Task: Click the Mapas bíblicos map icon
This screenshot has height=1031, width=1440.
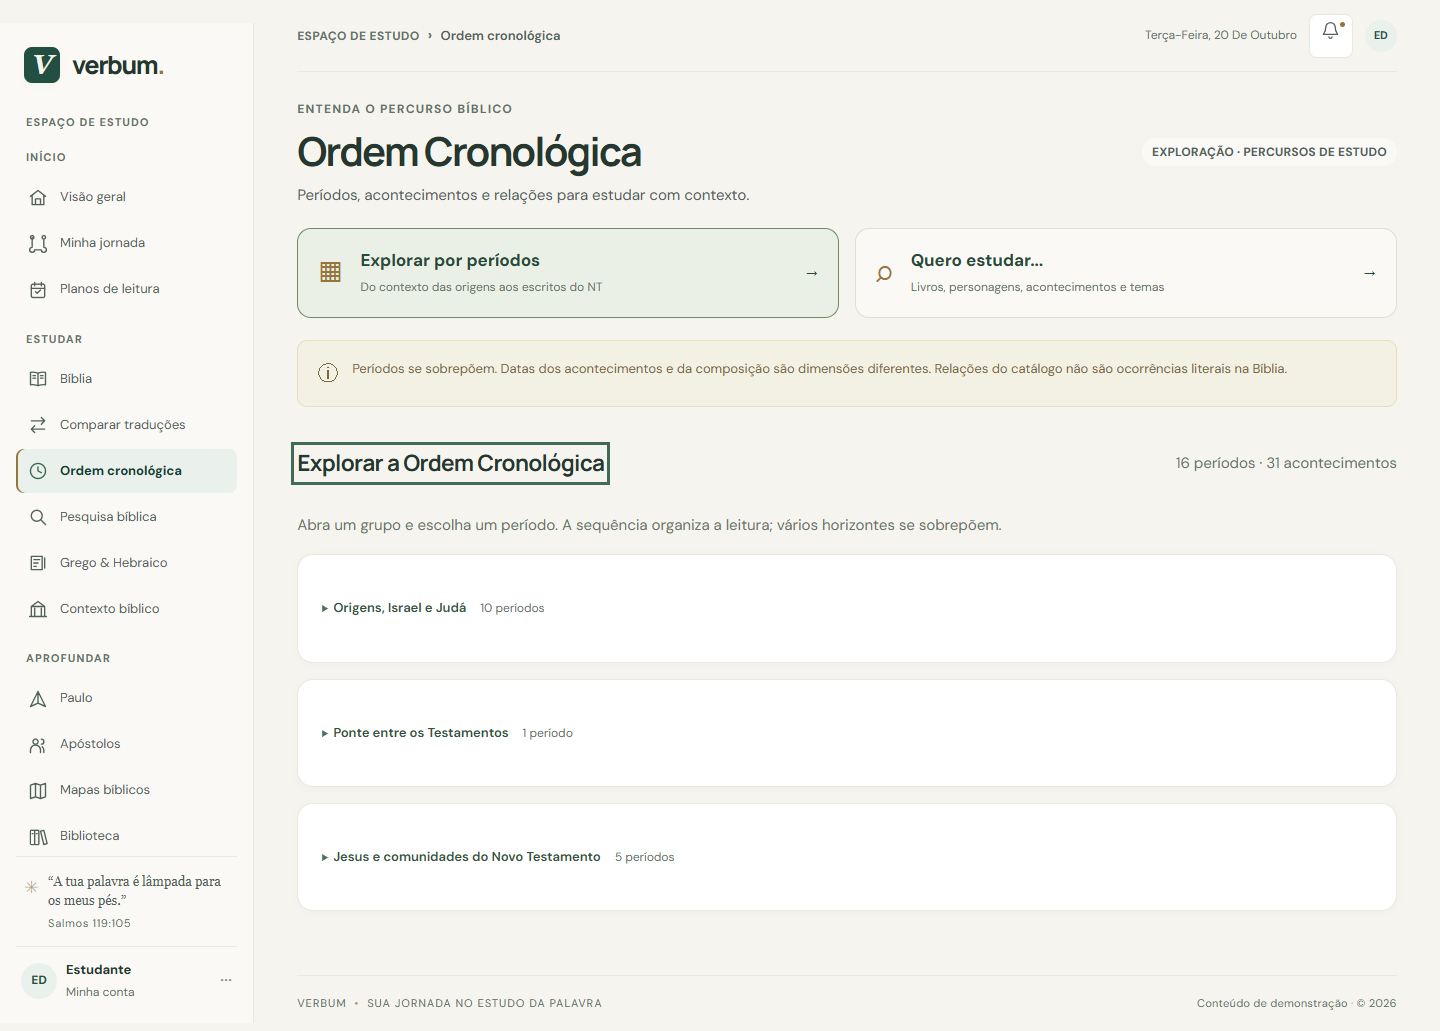Action: [38, 790]
